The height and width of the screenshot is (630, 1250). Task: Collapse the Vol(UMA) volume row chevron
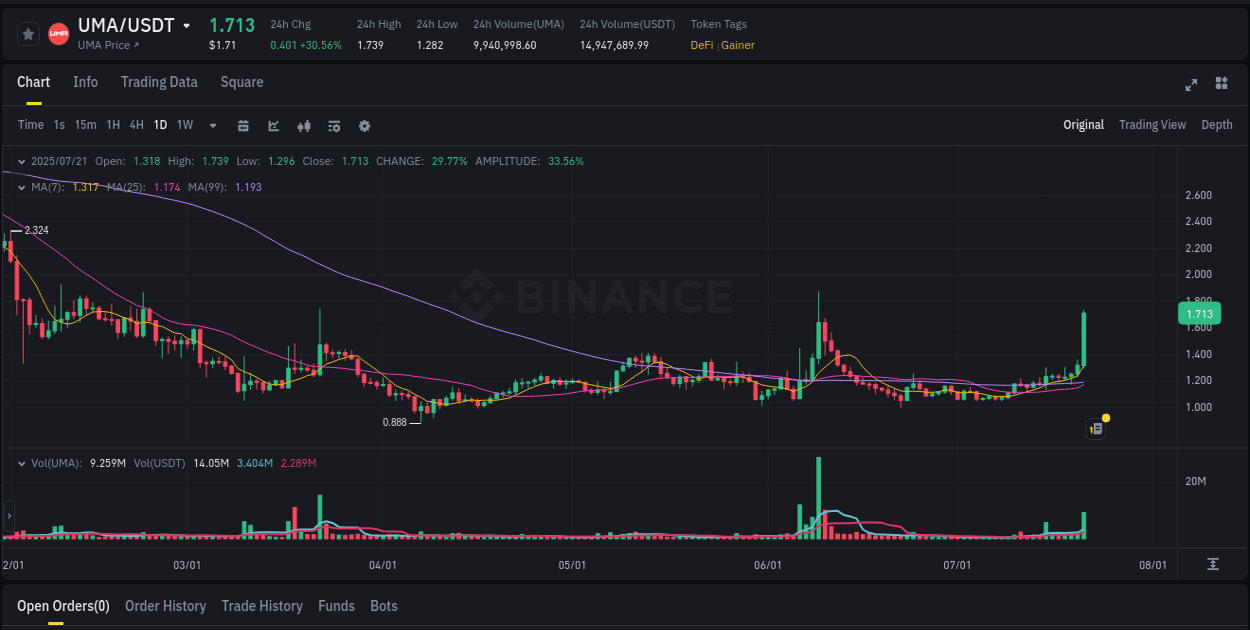(x=21, y=462)
